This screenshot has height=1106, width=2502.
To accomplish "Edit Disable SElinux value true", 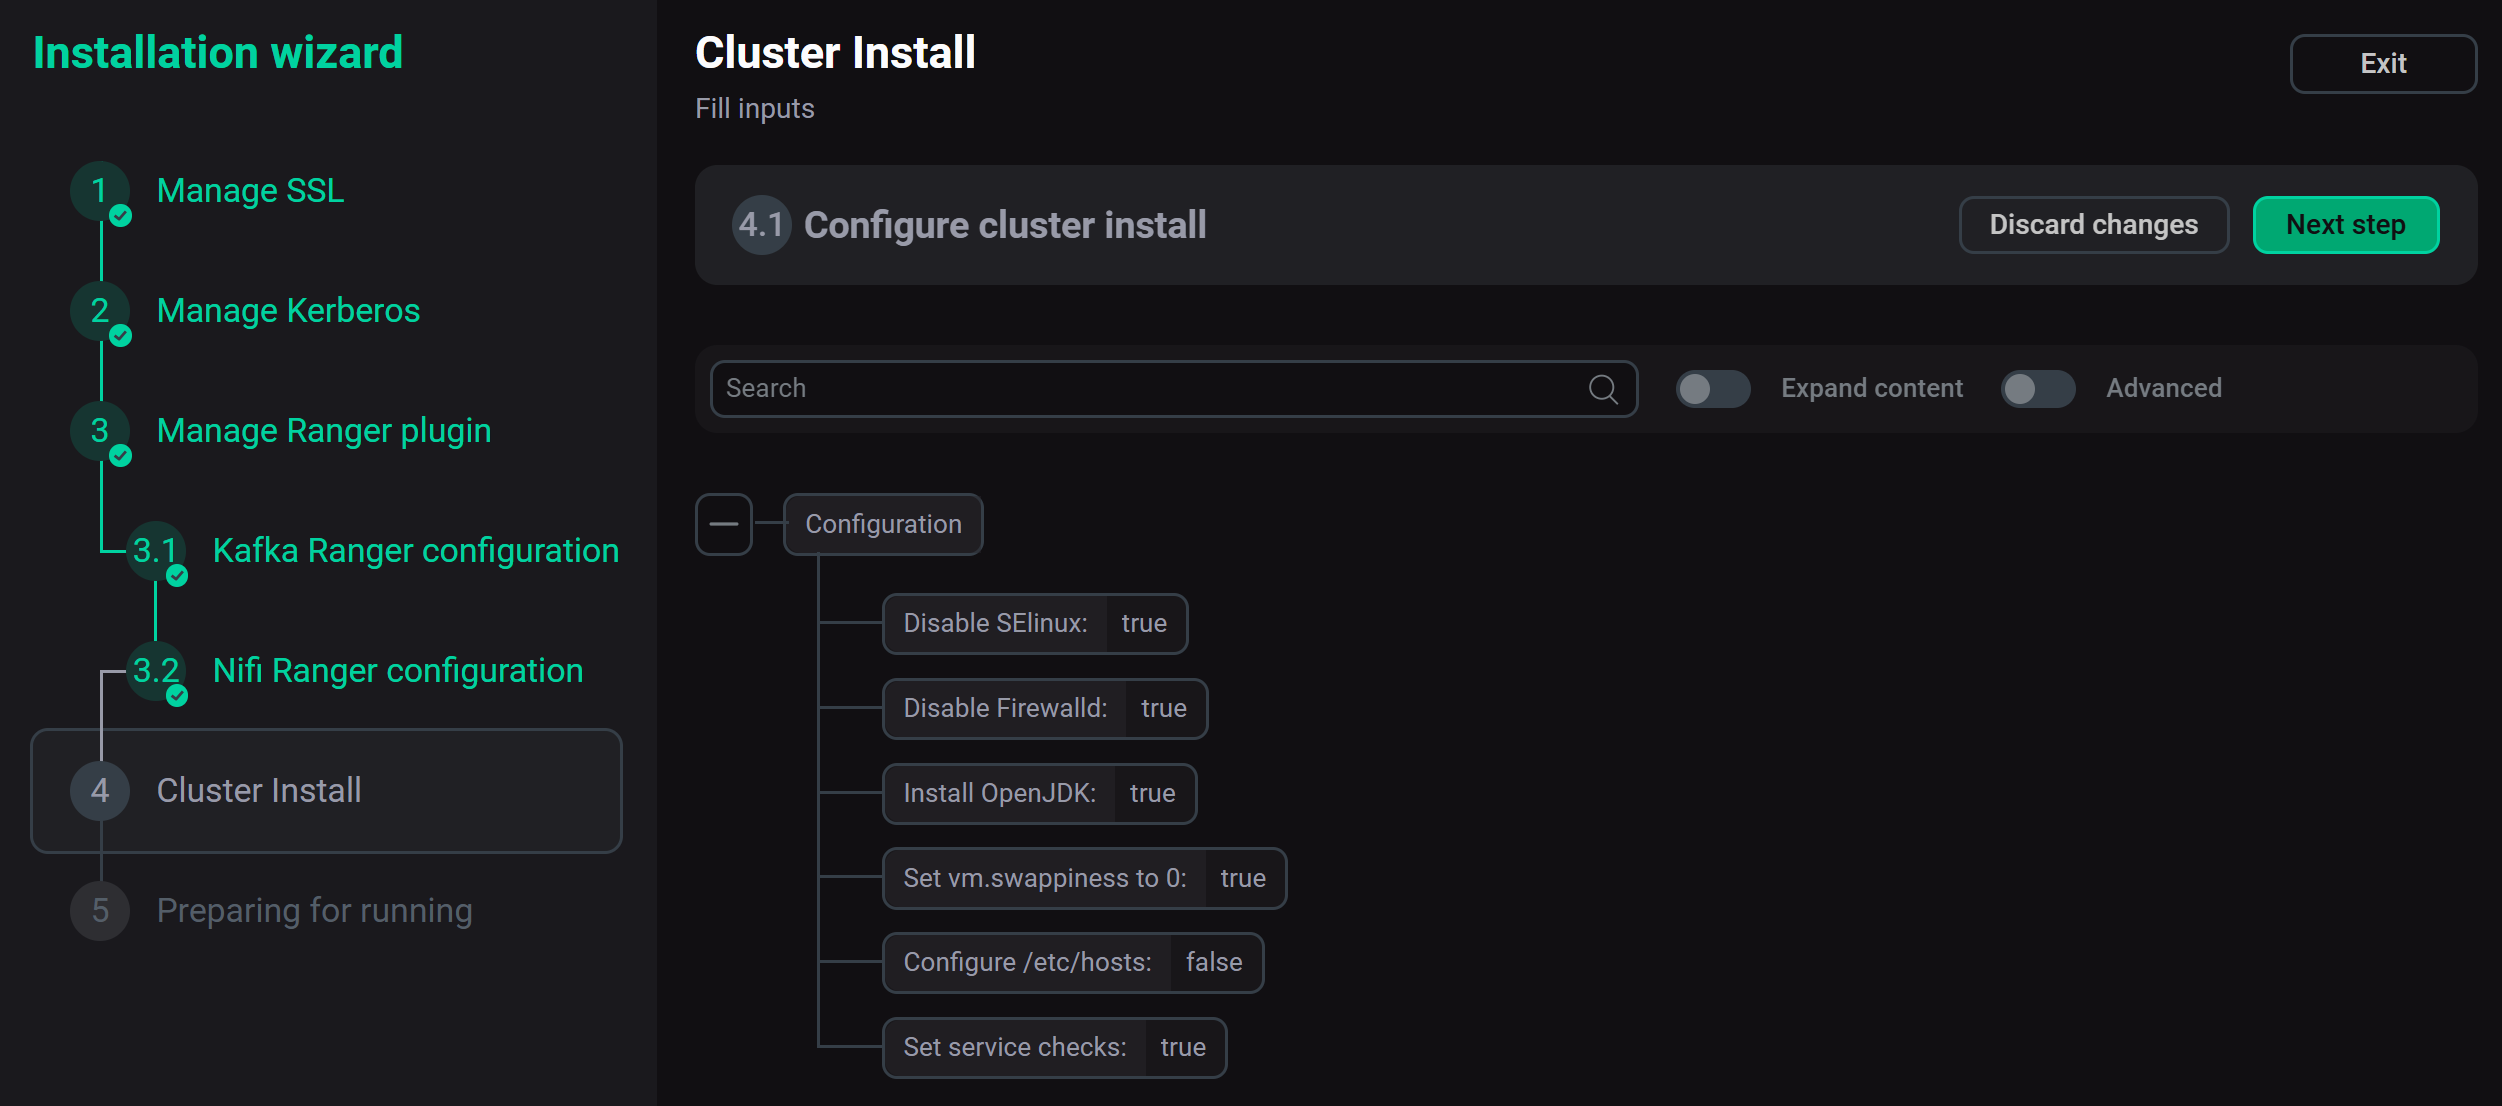I will coord(1144,624).
